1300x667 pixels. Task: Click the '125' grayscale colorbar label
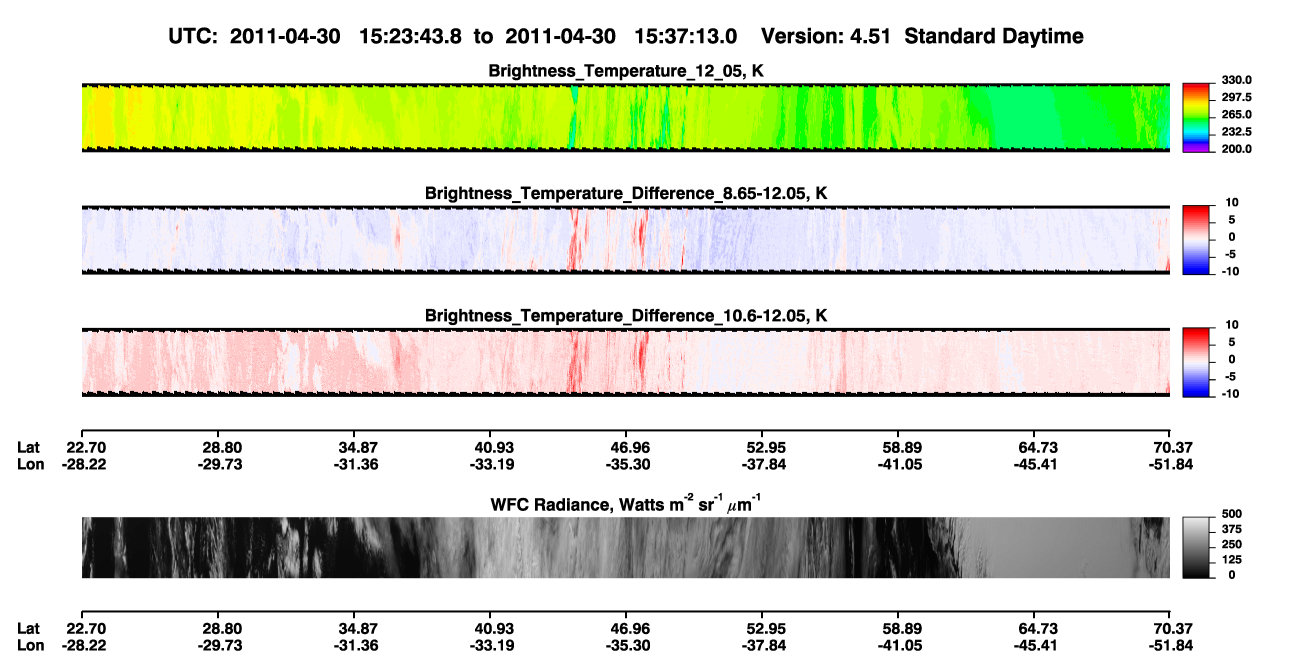click(x=1233, y=559)
